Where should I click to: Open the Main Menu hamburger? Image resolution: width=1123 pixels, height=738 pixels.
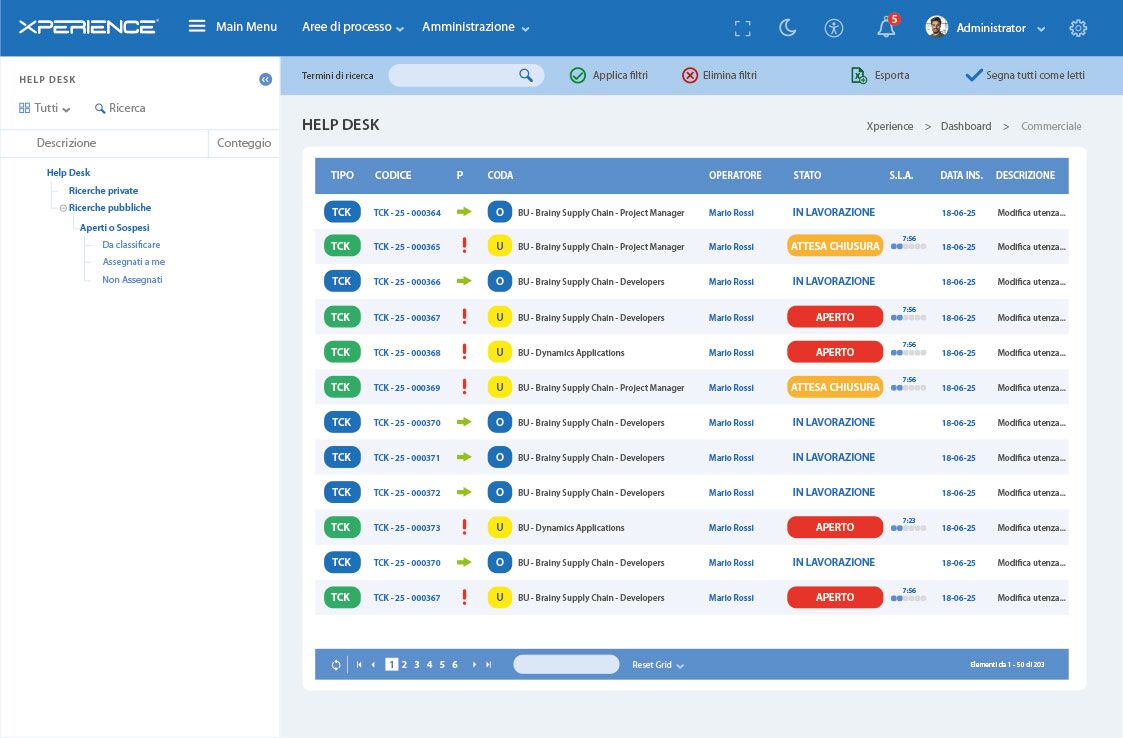pyautogui.click(x=197, y=27)
